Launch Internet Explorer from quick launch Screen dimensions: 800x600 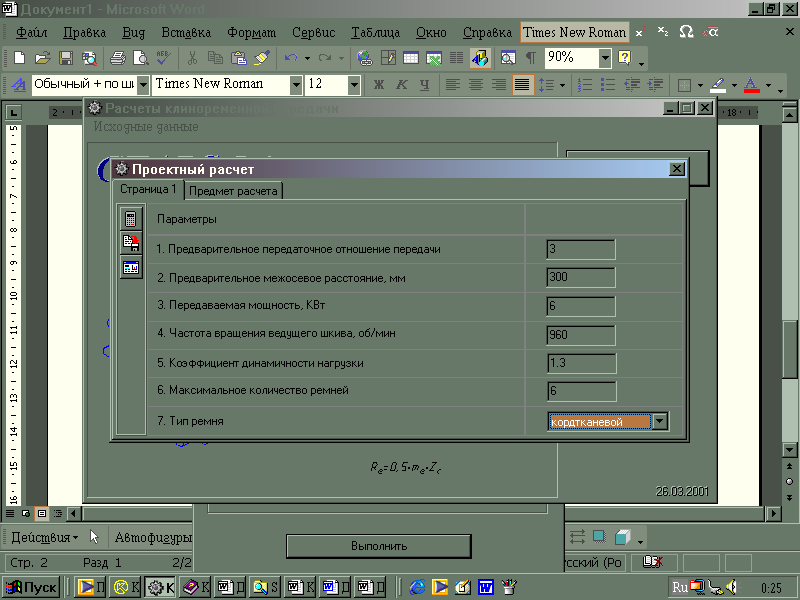click(417, 587)
